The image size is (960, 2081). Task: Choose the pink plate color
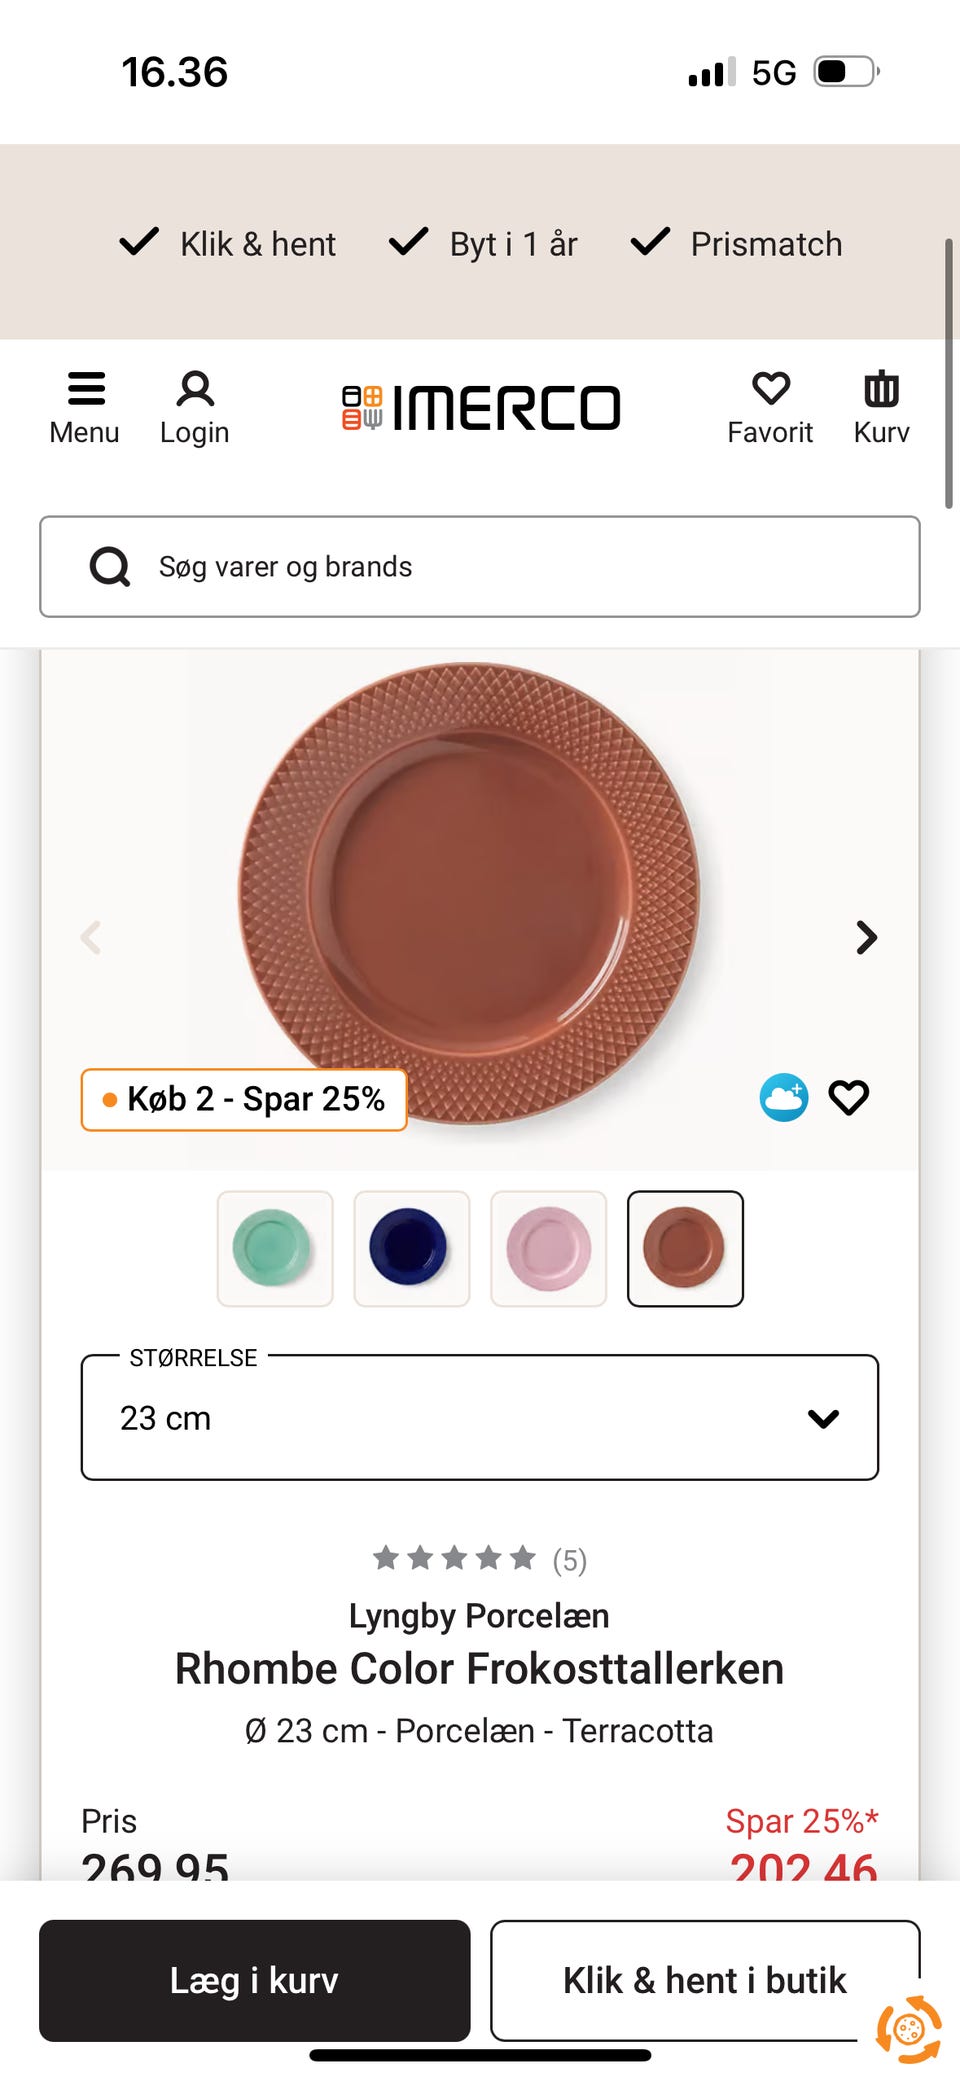[549, 1248]
